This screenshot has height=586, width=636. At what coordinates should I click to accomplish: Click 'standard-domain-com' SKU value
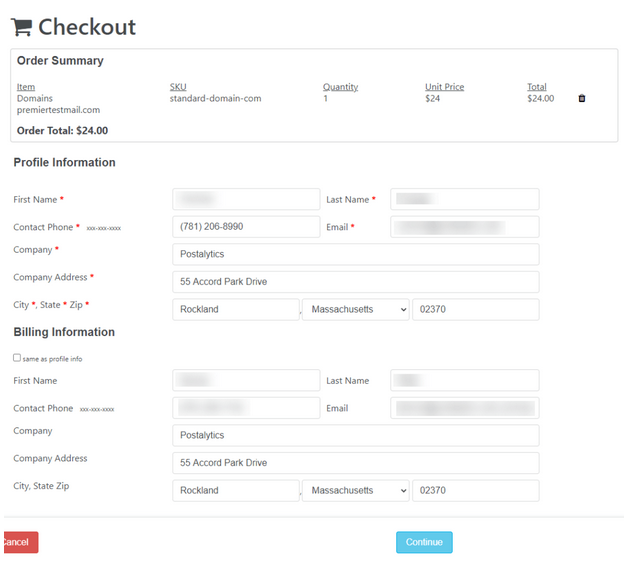215,99
